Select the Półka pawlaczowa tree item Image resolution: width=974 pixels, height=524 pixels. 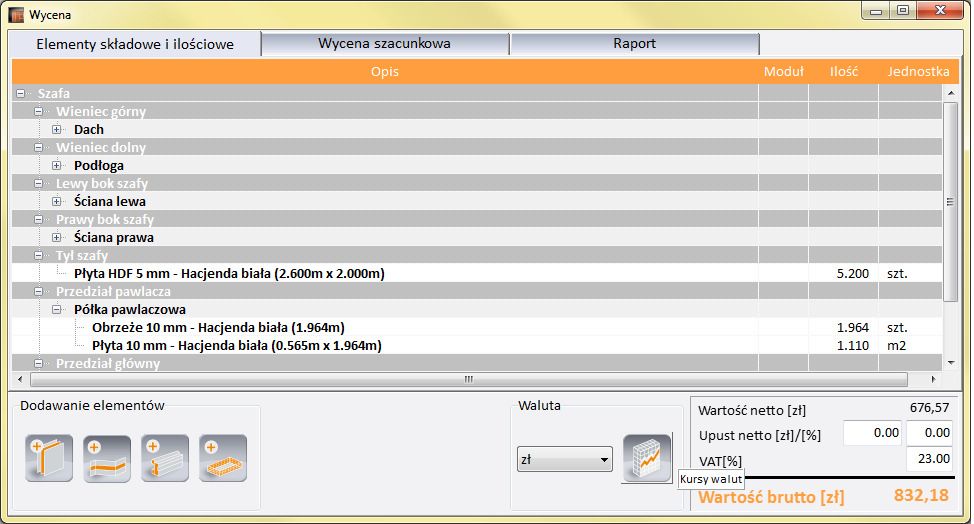(x=130, y=309)
